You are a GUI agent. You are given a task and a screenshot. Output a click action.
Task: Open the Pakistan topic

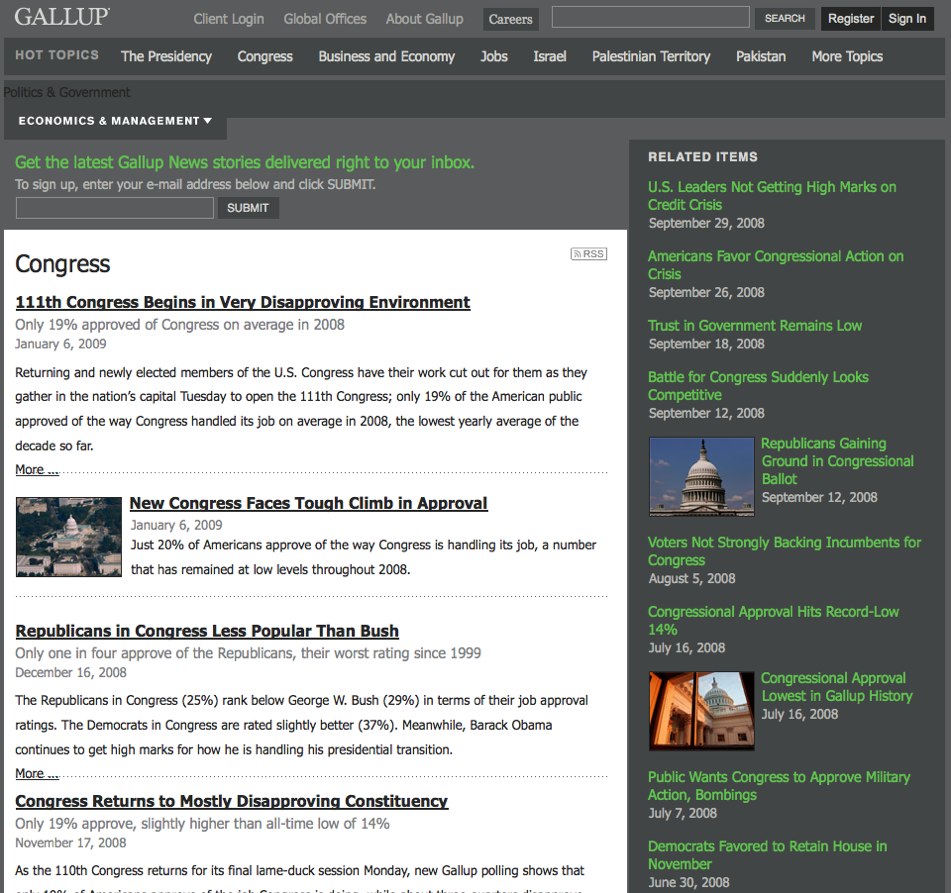[x=761, y=56]
